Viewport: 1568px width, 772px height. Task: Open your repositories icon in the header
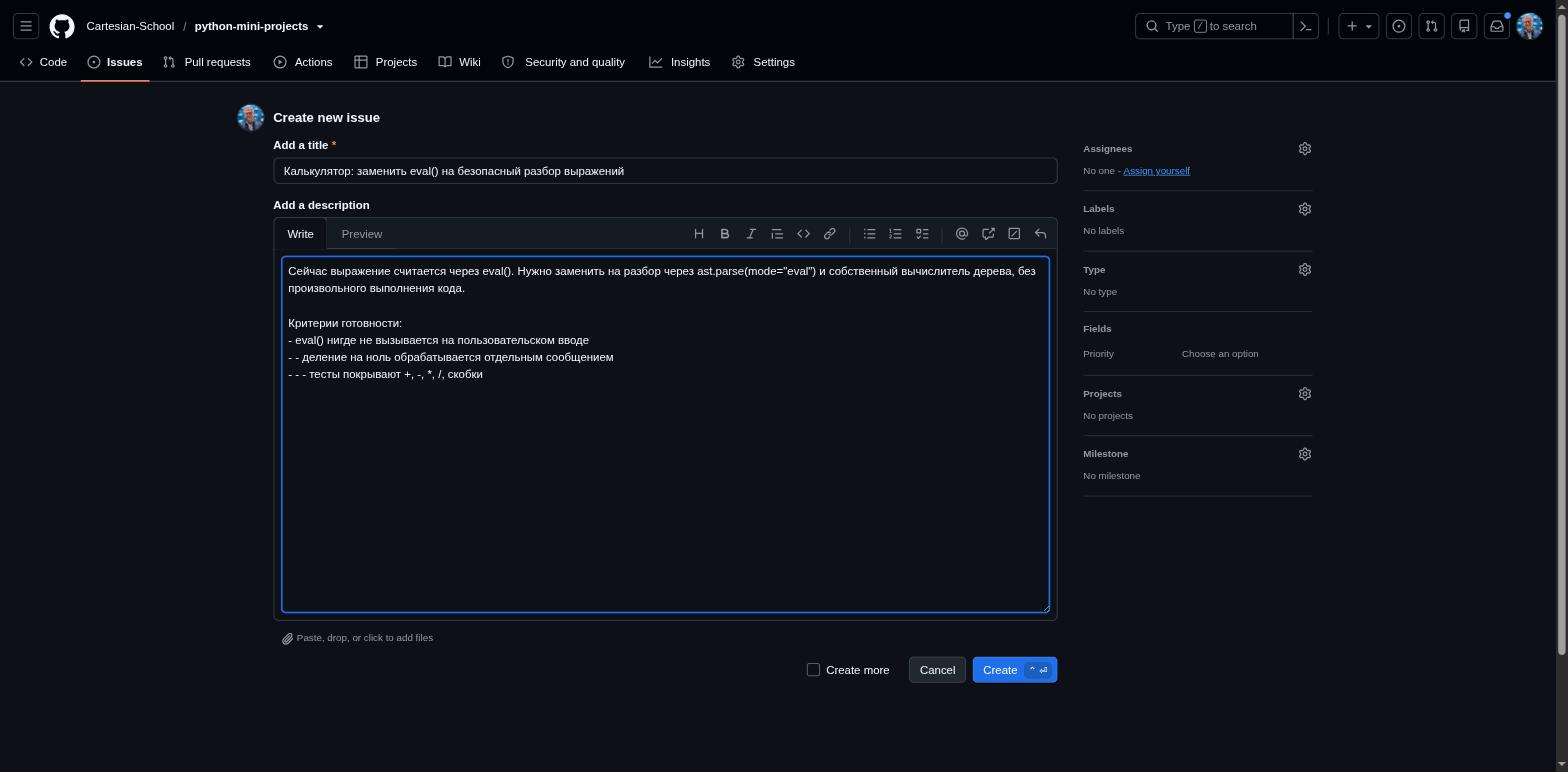click(1464, 26)
